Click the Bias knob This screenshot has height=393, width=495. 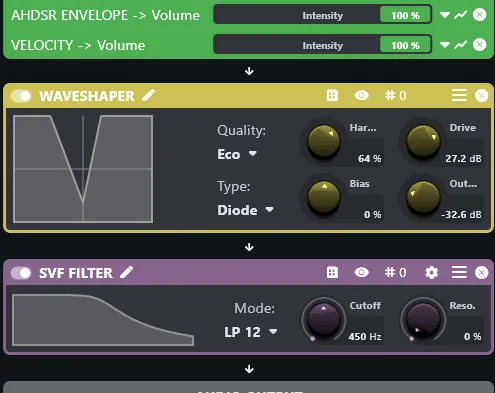pyautogui.click(x=323, y=197)
